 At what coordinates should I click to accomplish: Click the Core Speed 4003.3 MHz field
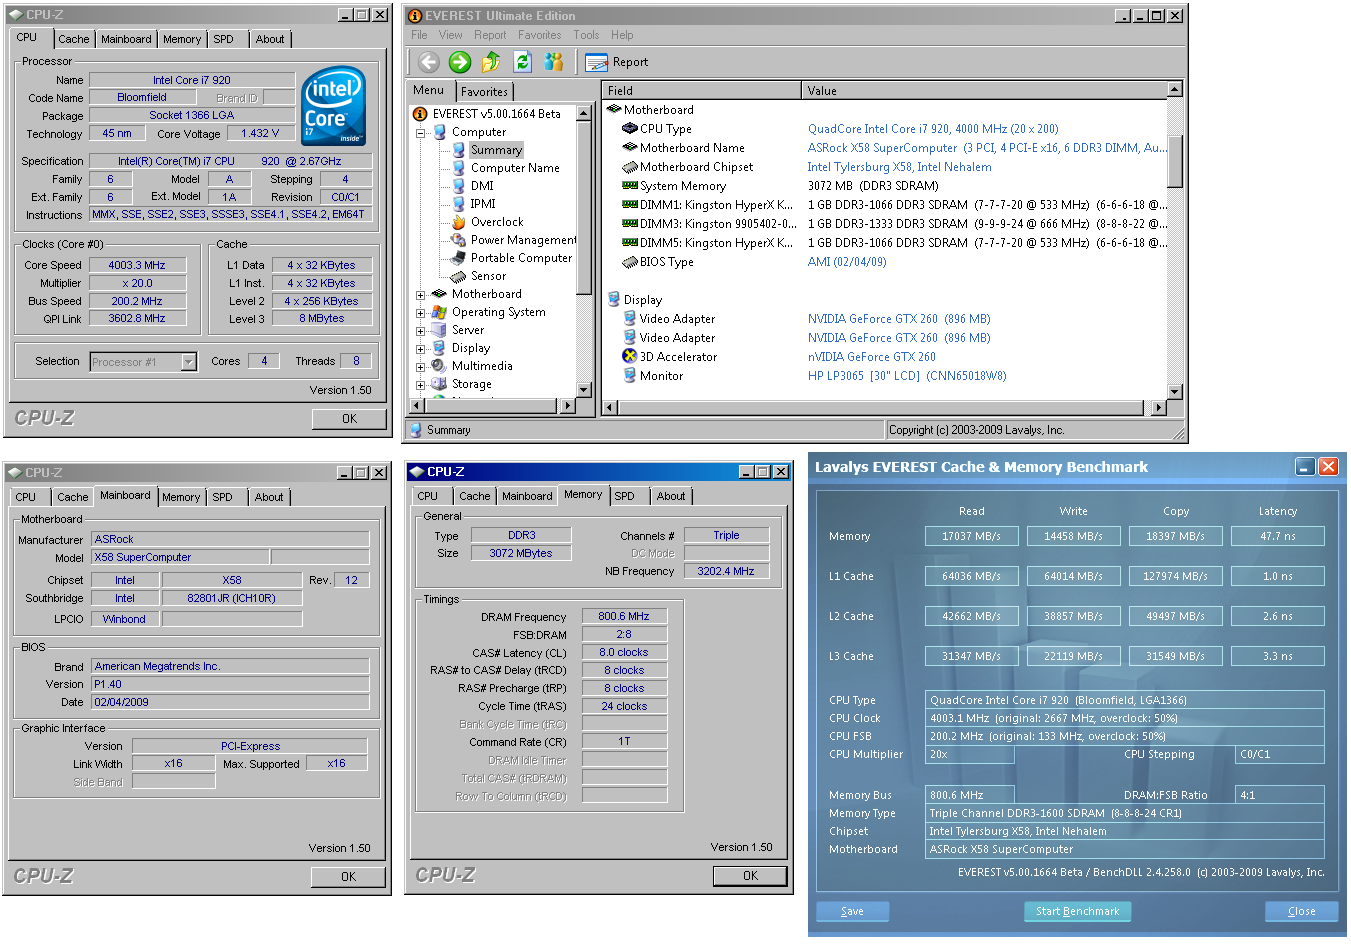click(137, 265)
